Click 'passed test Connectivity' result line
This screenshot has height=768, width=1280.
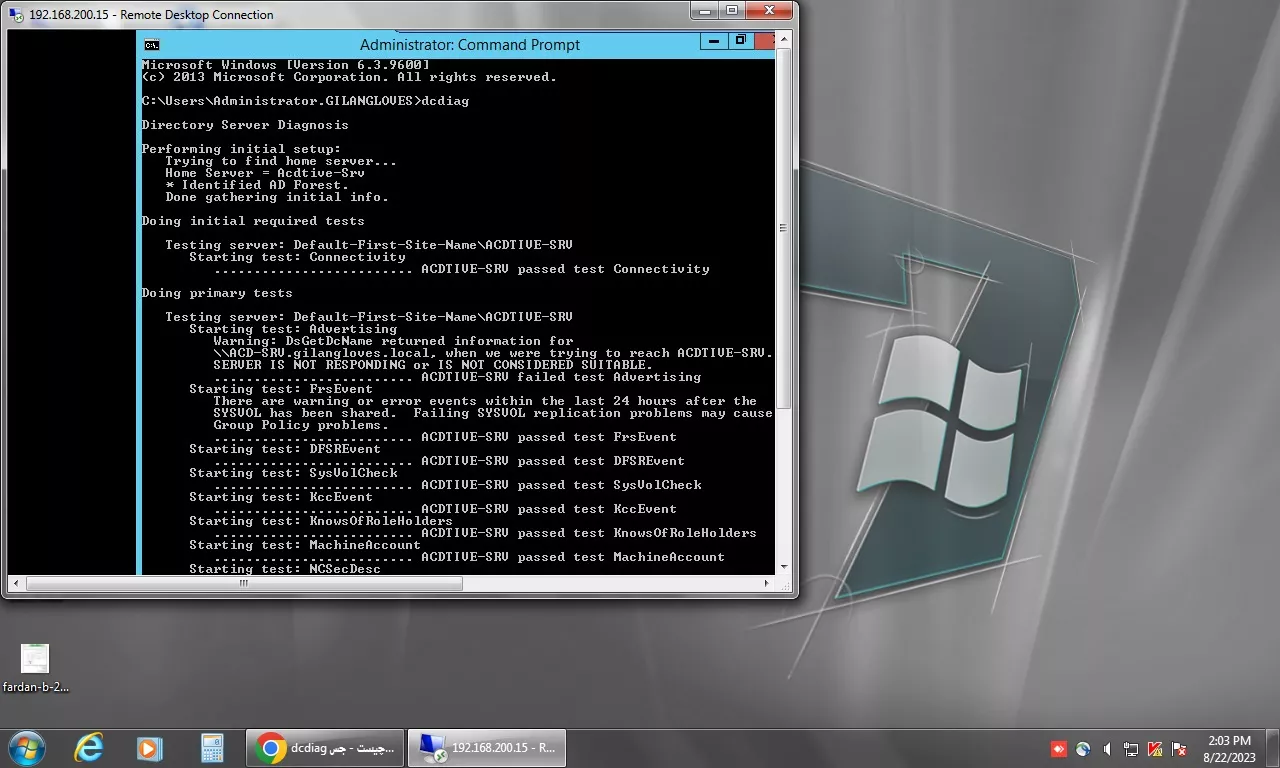[462, 269]
